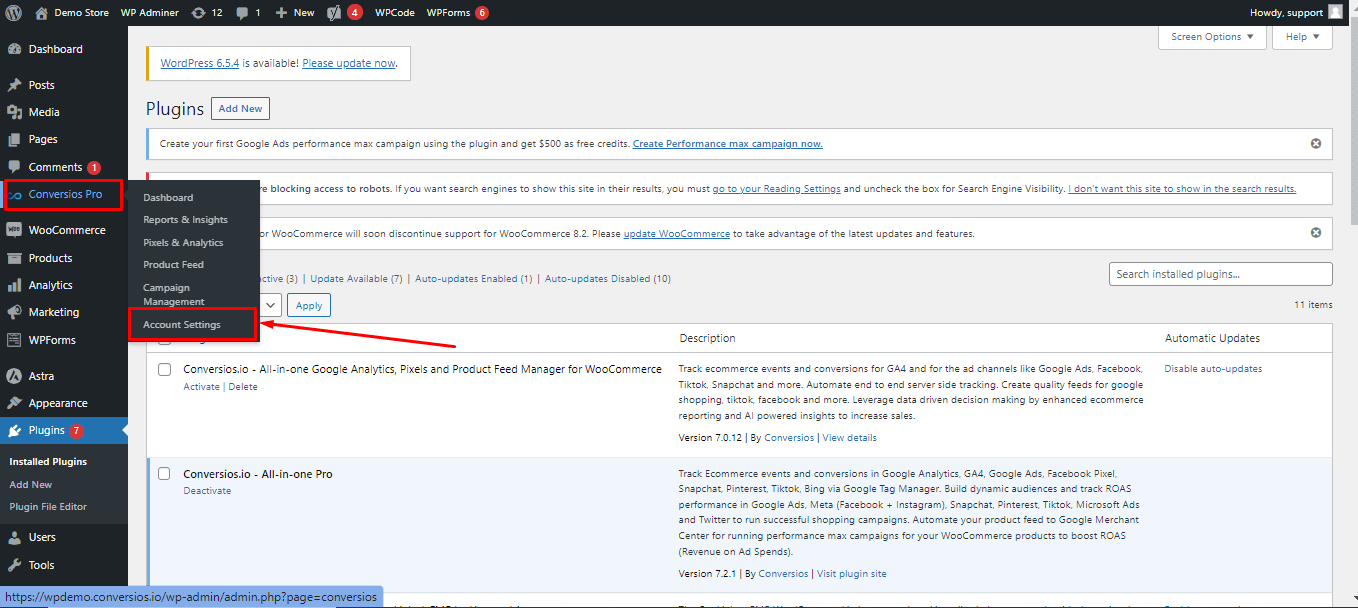Image resolution: width=1358 pixels, height=608 pixels.
Task: Open WPForms in the admin bar
Action: [458, 13]
